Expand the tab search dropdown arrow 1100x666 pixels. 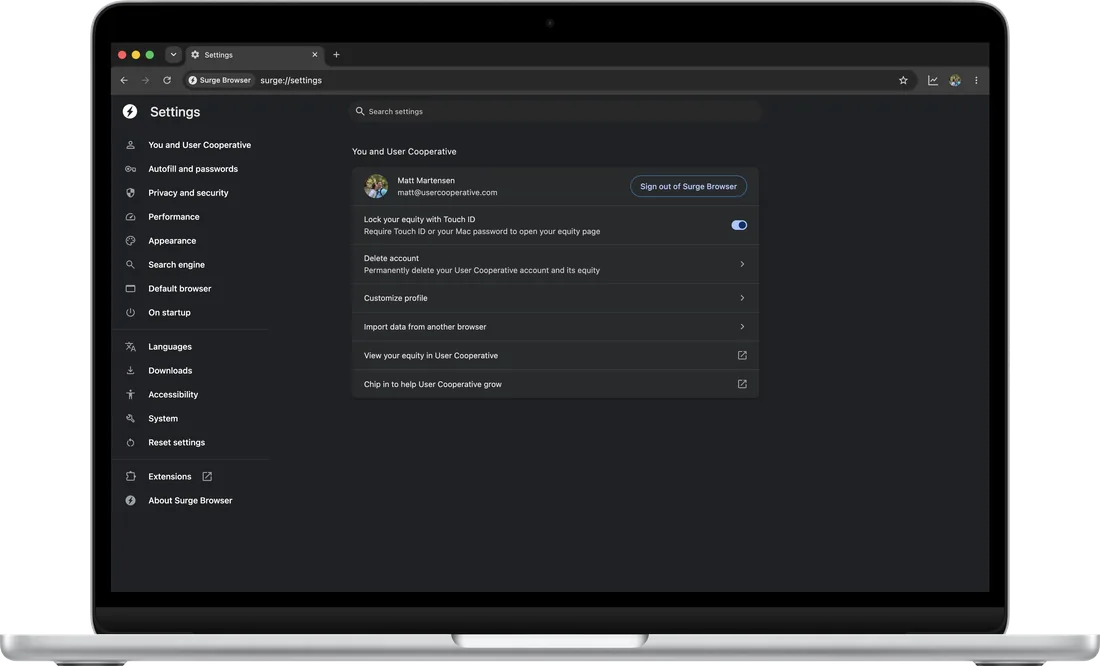(x=173, y=55)
